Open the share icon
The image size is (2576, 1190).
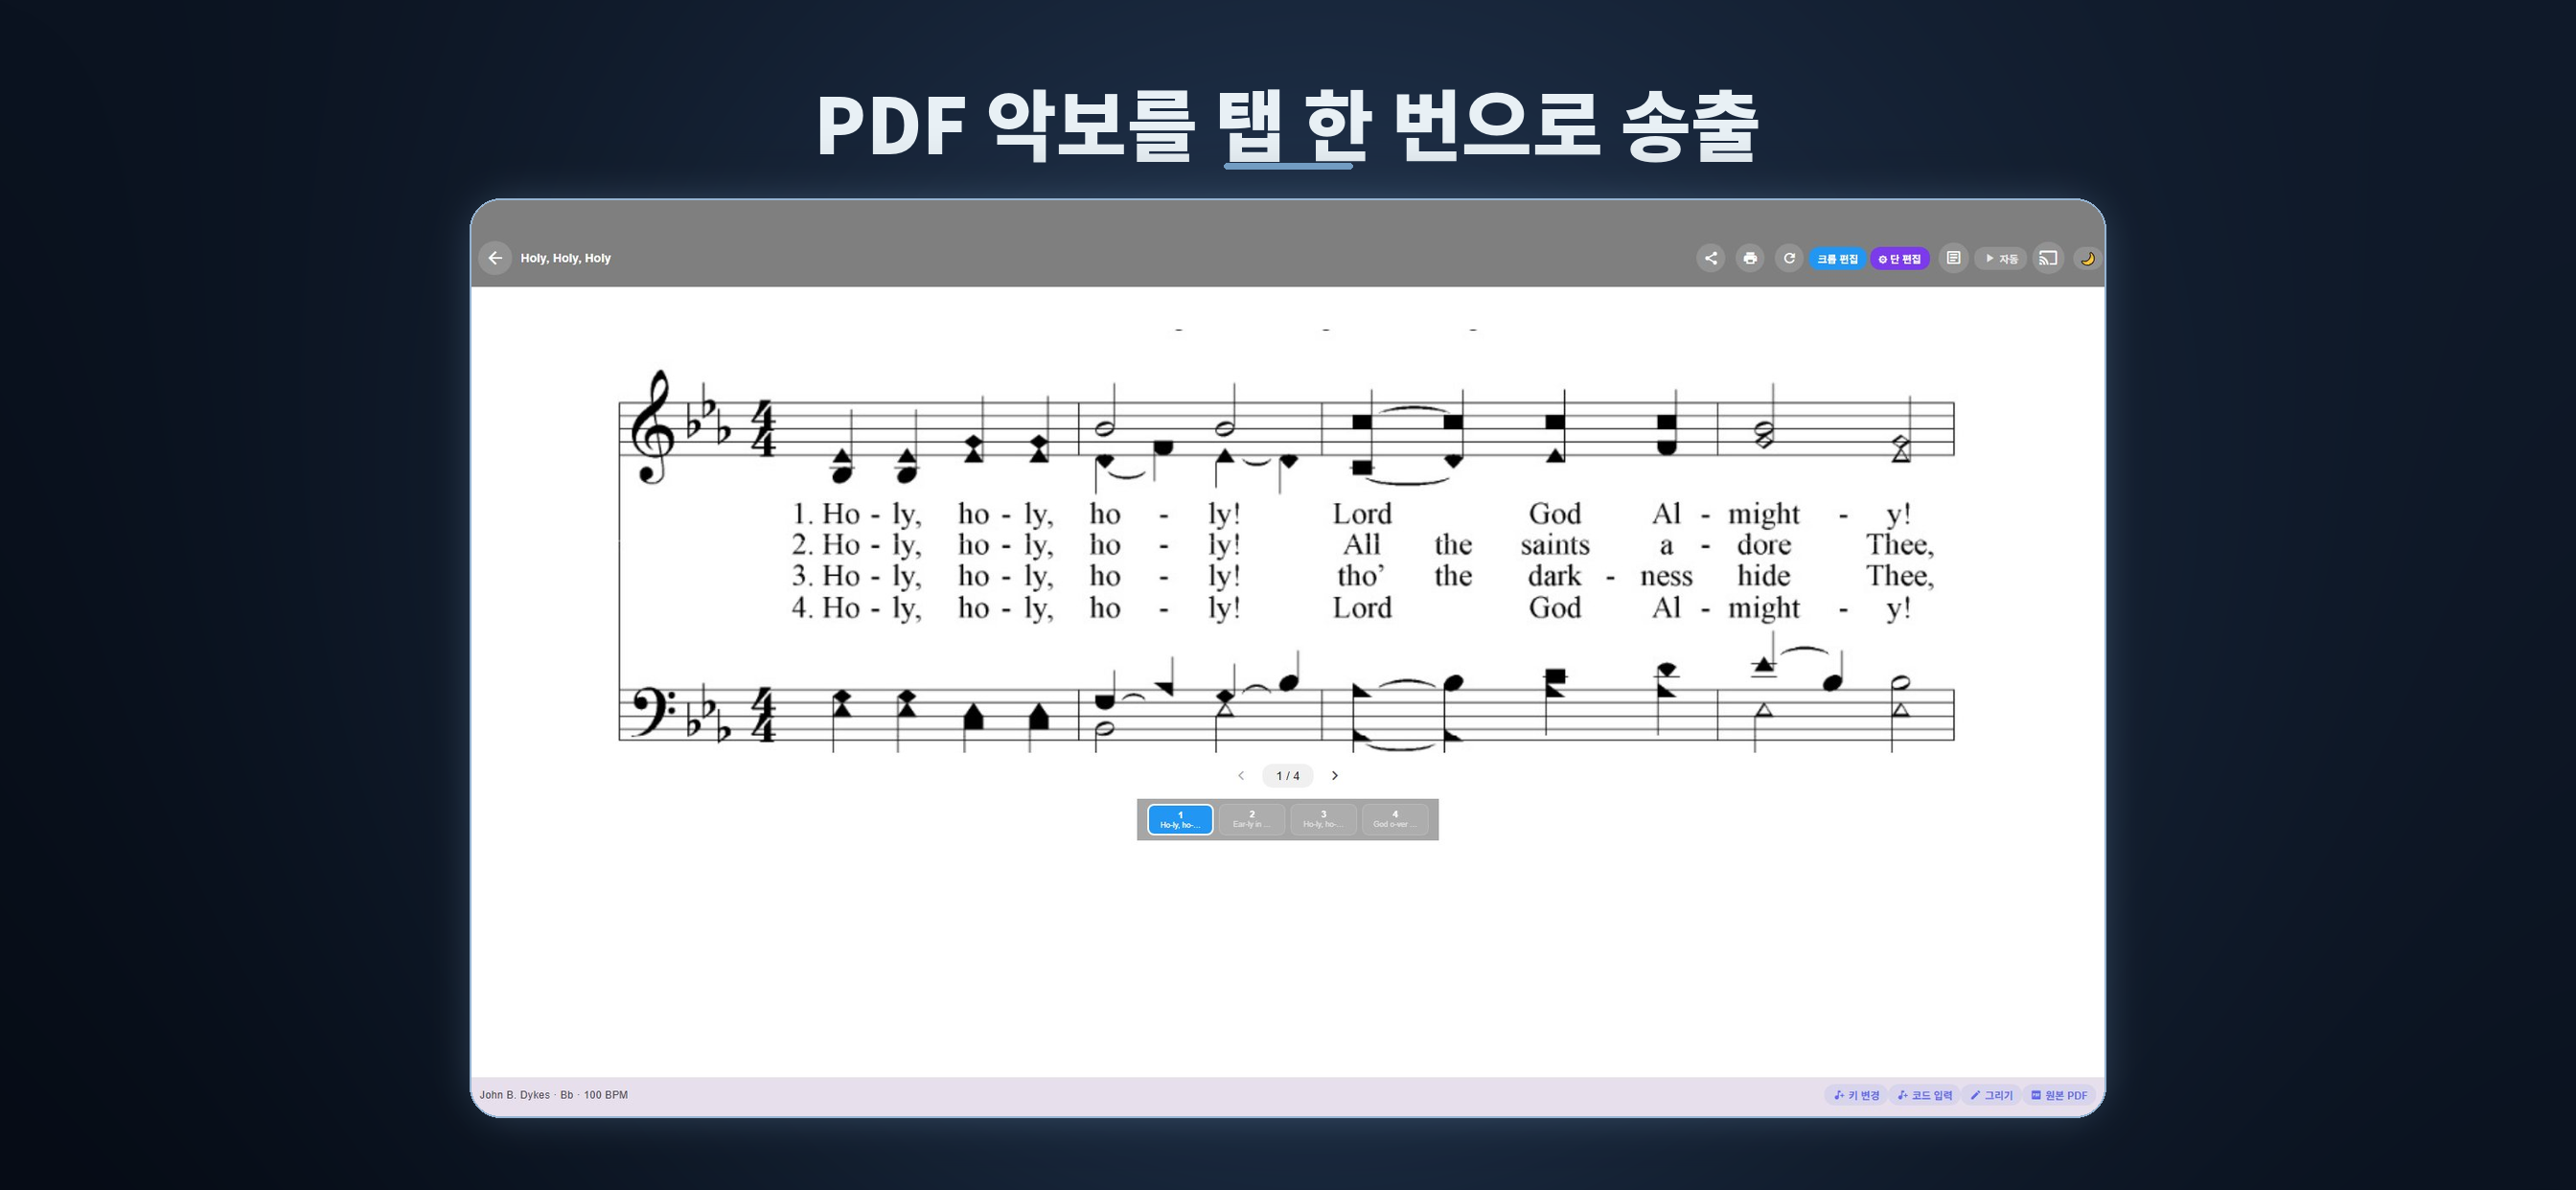pos(1711,258)
